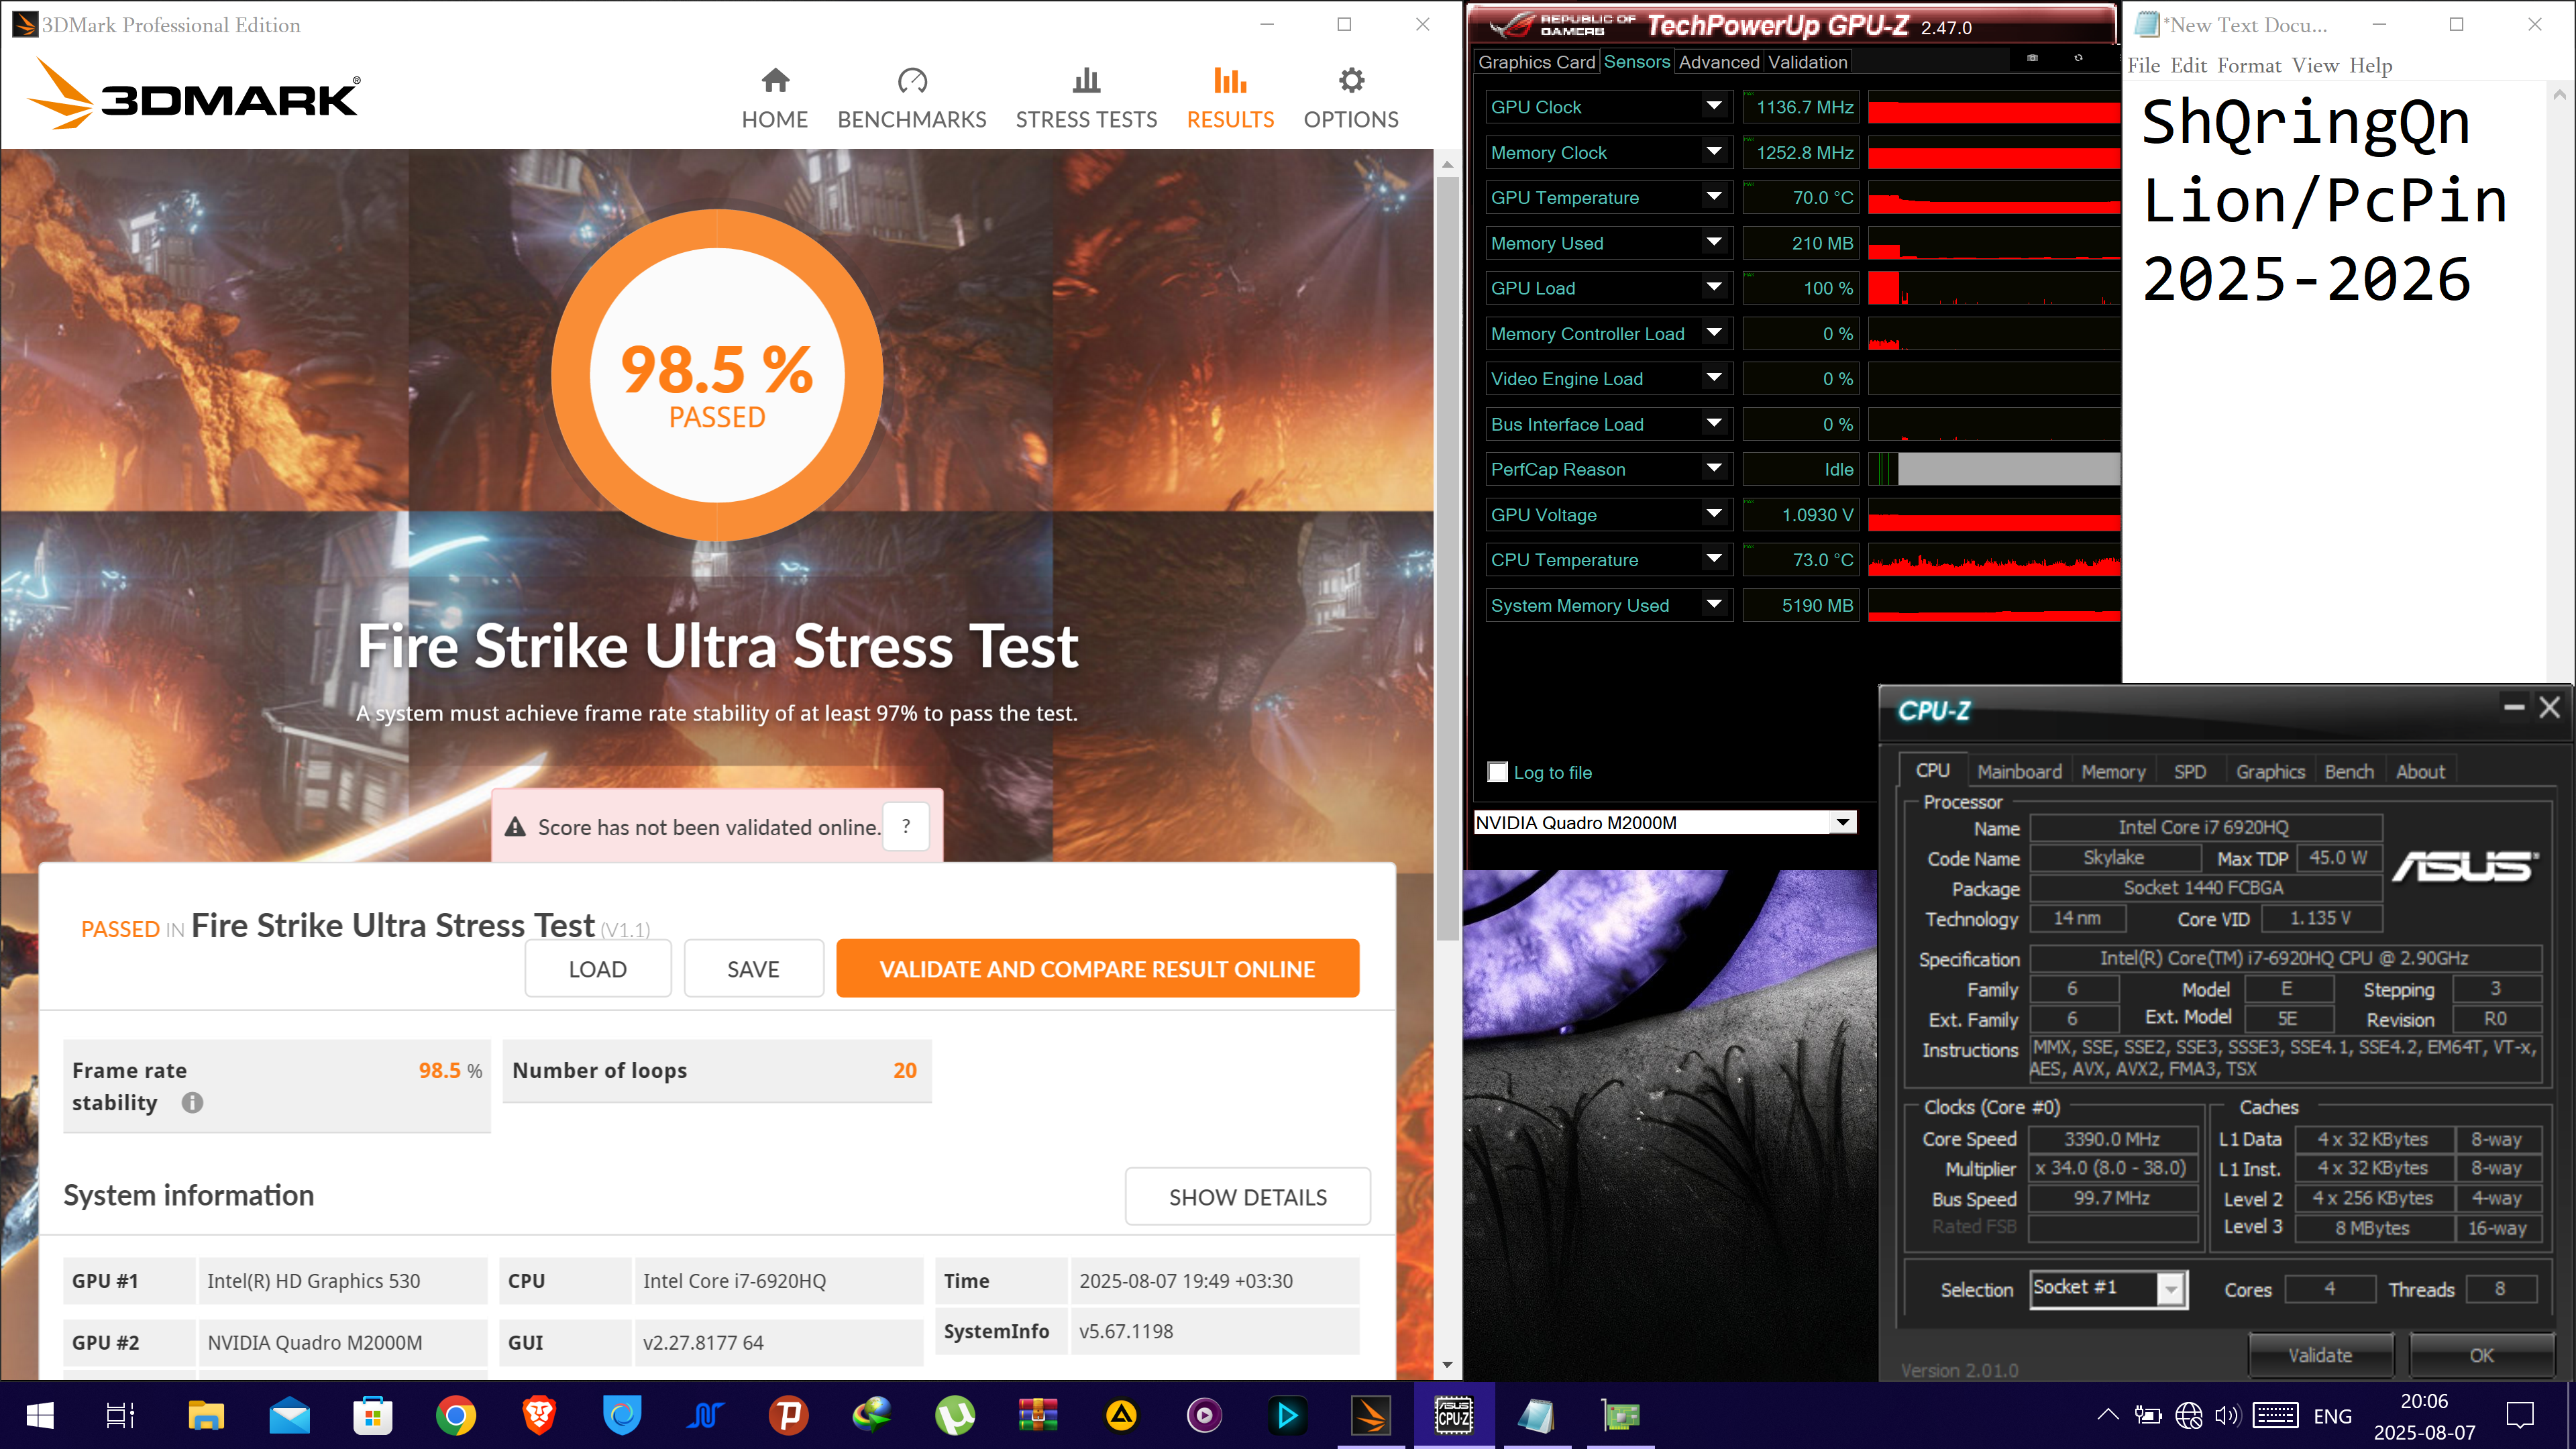Switch to Graphics Card tab in GPU-Z
The height and width of the screenshot is (1449, 2576).
(1536, 62)
